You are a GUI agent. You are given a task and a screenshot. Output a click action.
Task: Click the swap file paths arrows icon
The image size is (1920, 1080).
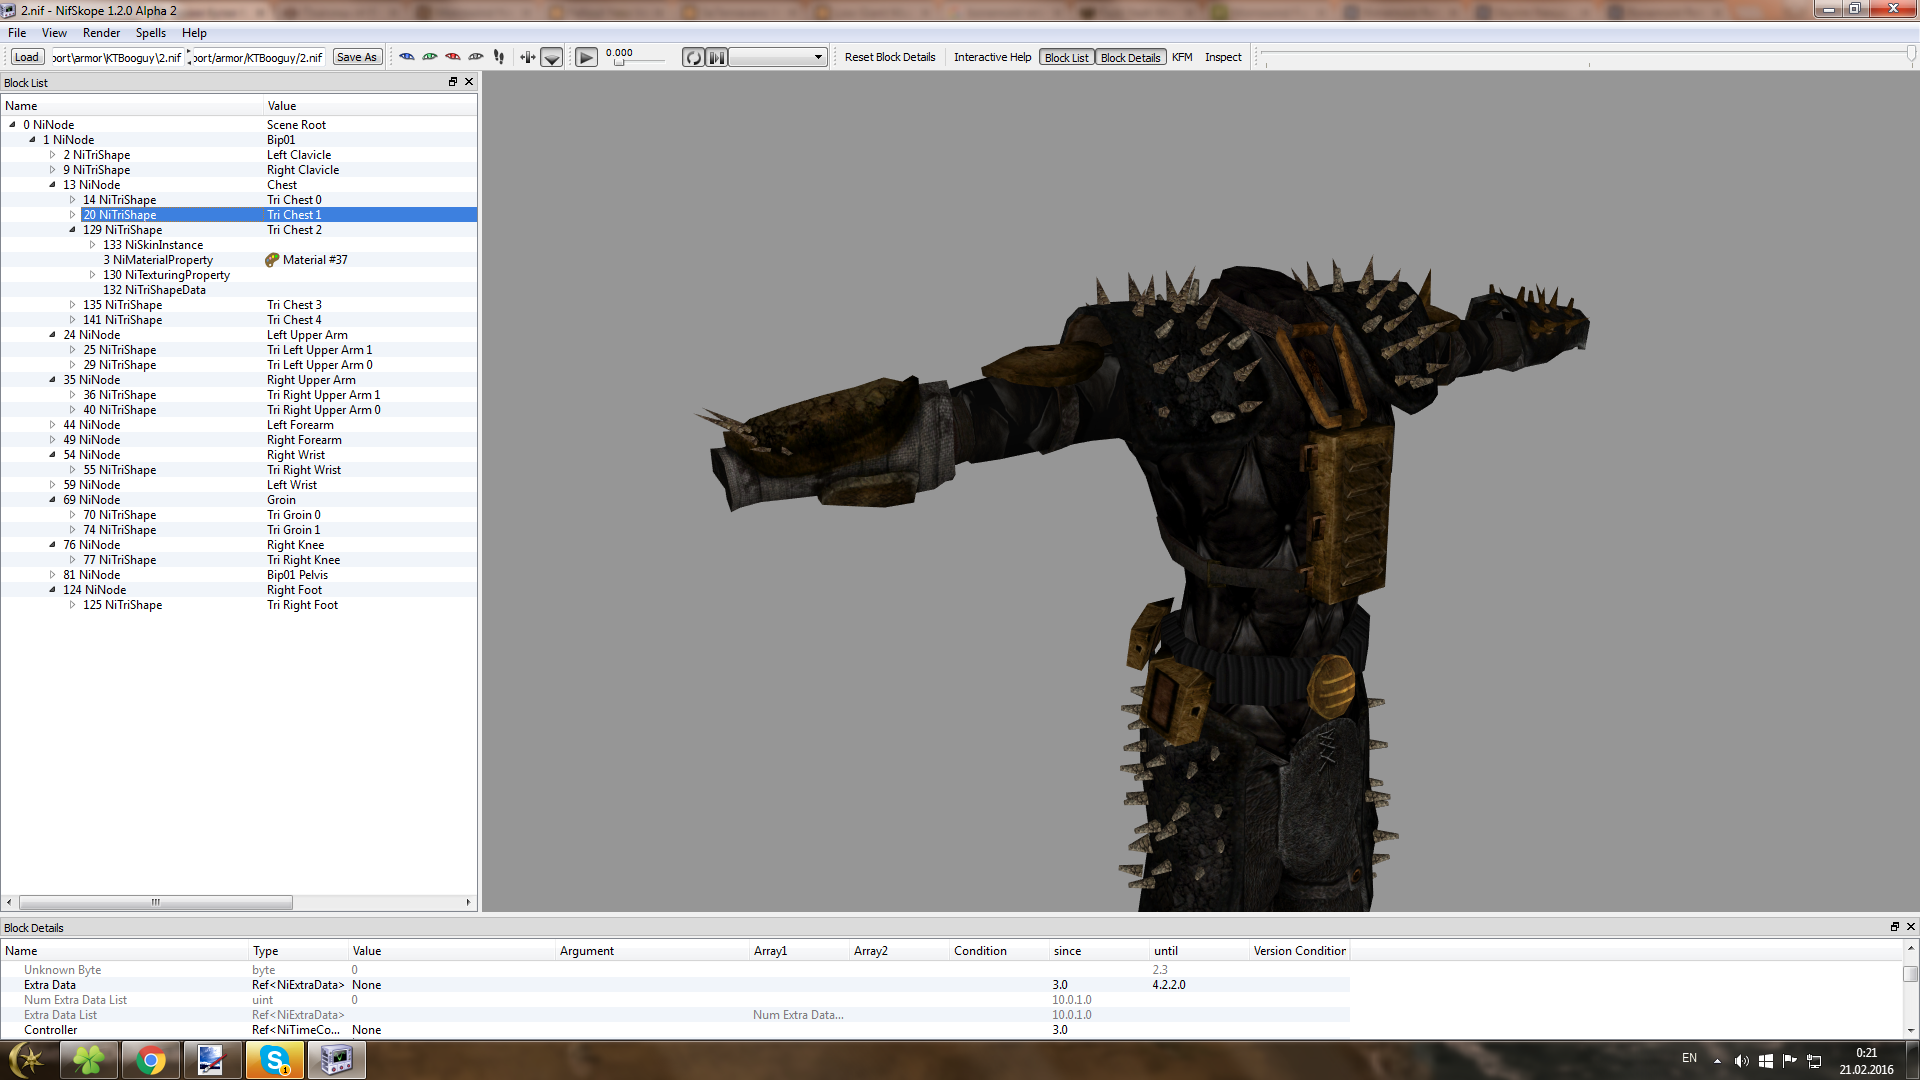coord(189,57)
